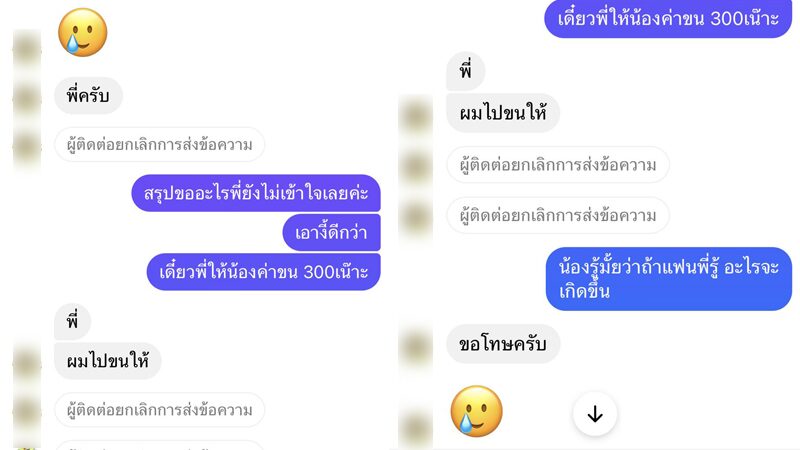Tap the crying-smile emoji below the 'ขอโทษครับ' message
Image resolution: width=800 pixels, height=450 pixels.
coord(477,411)
